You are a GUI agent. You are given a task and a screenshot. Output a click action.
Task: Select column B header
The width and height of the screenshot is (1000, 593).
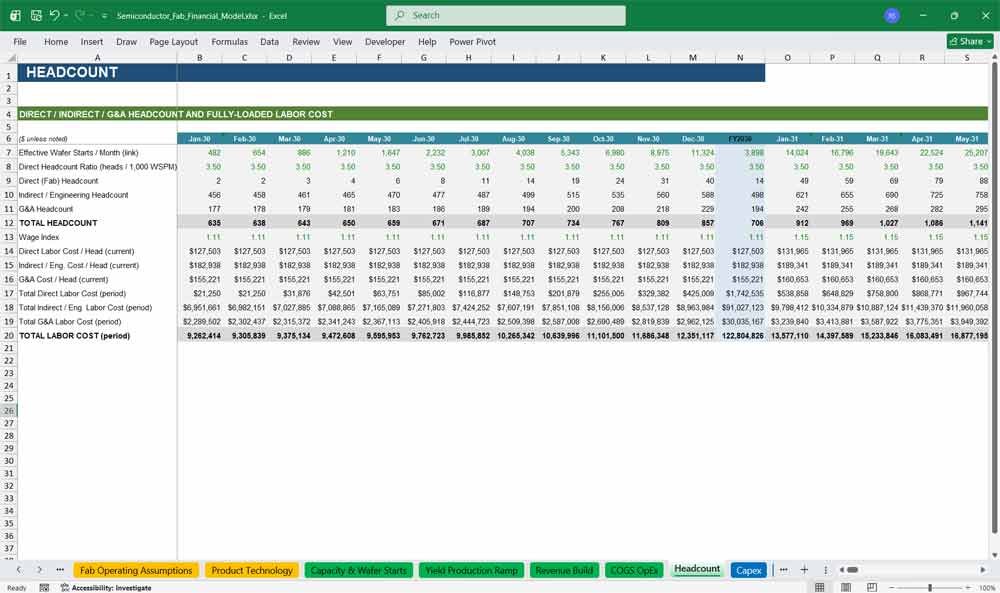click(x=200, y=58)
